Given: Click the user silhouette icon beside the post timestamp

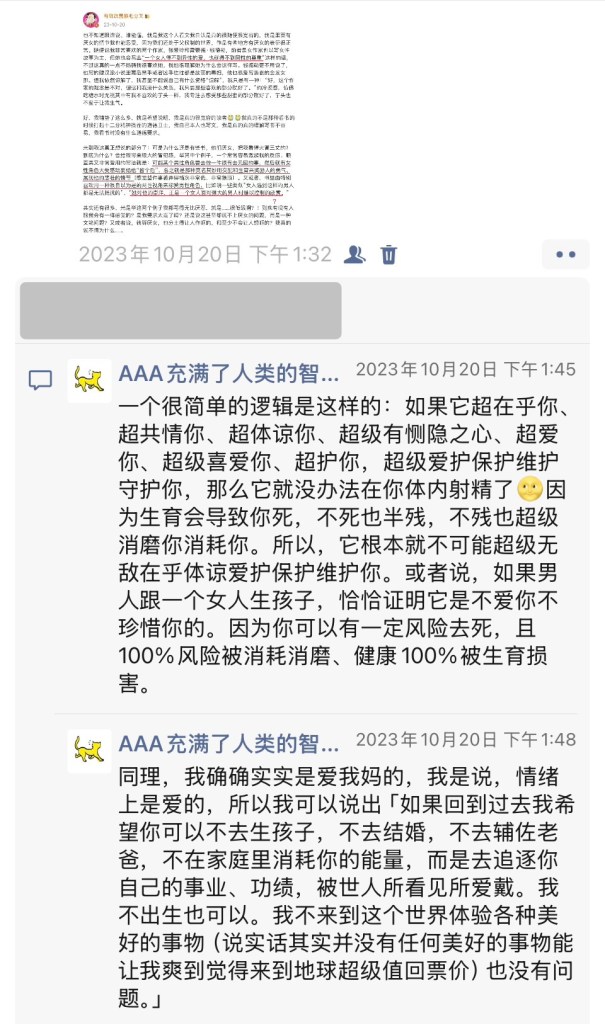Looking at the screenshot, I should pos(354,254).
